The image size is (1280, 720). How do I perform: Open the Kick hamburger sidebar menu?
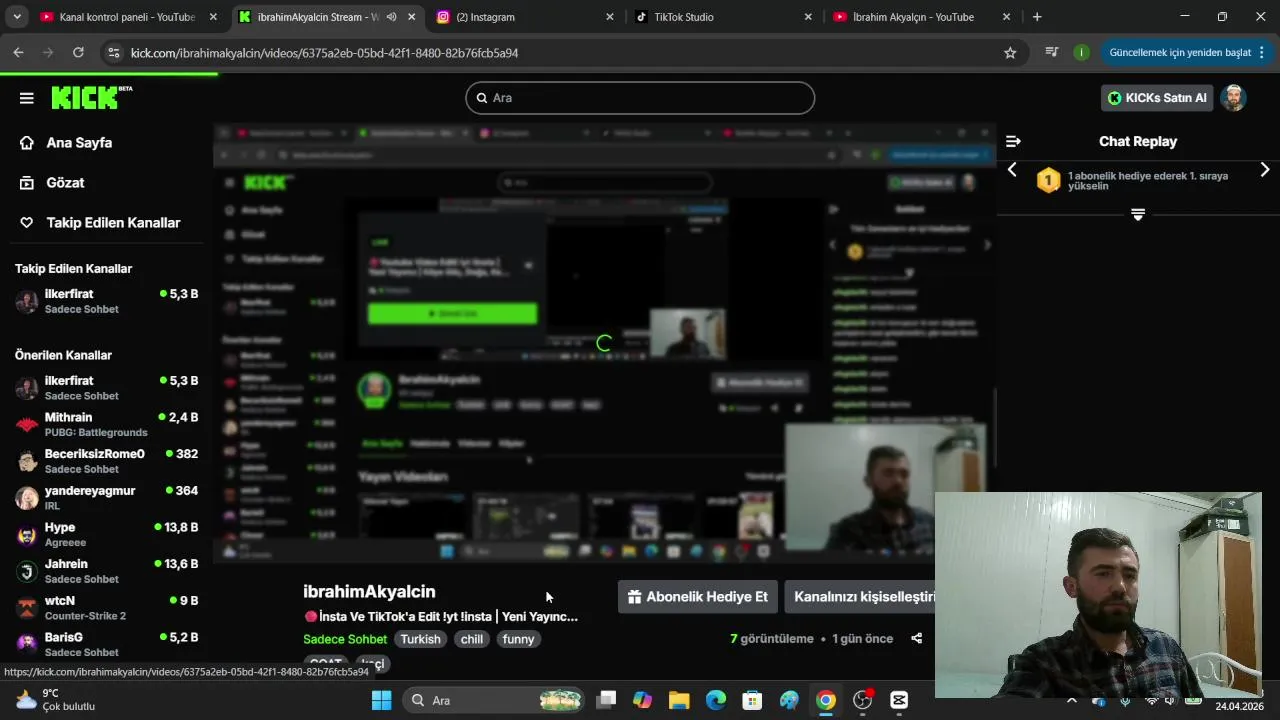27,98
